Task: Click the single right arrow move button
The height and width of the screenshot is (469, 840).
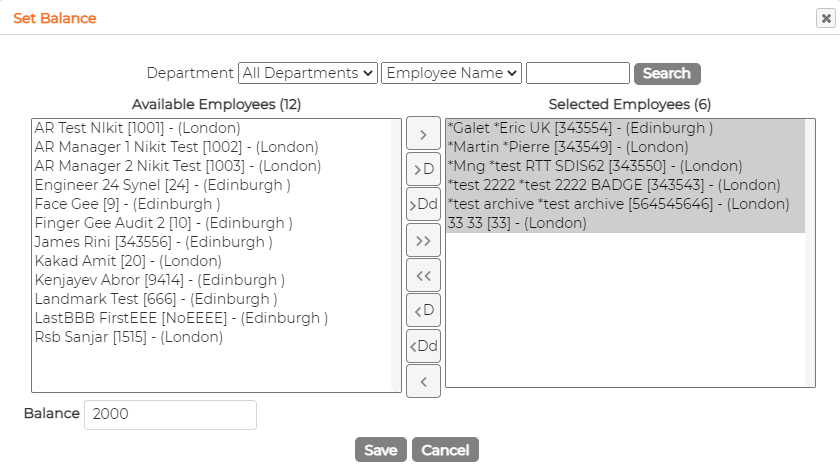Action: (x=423, y=133)
